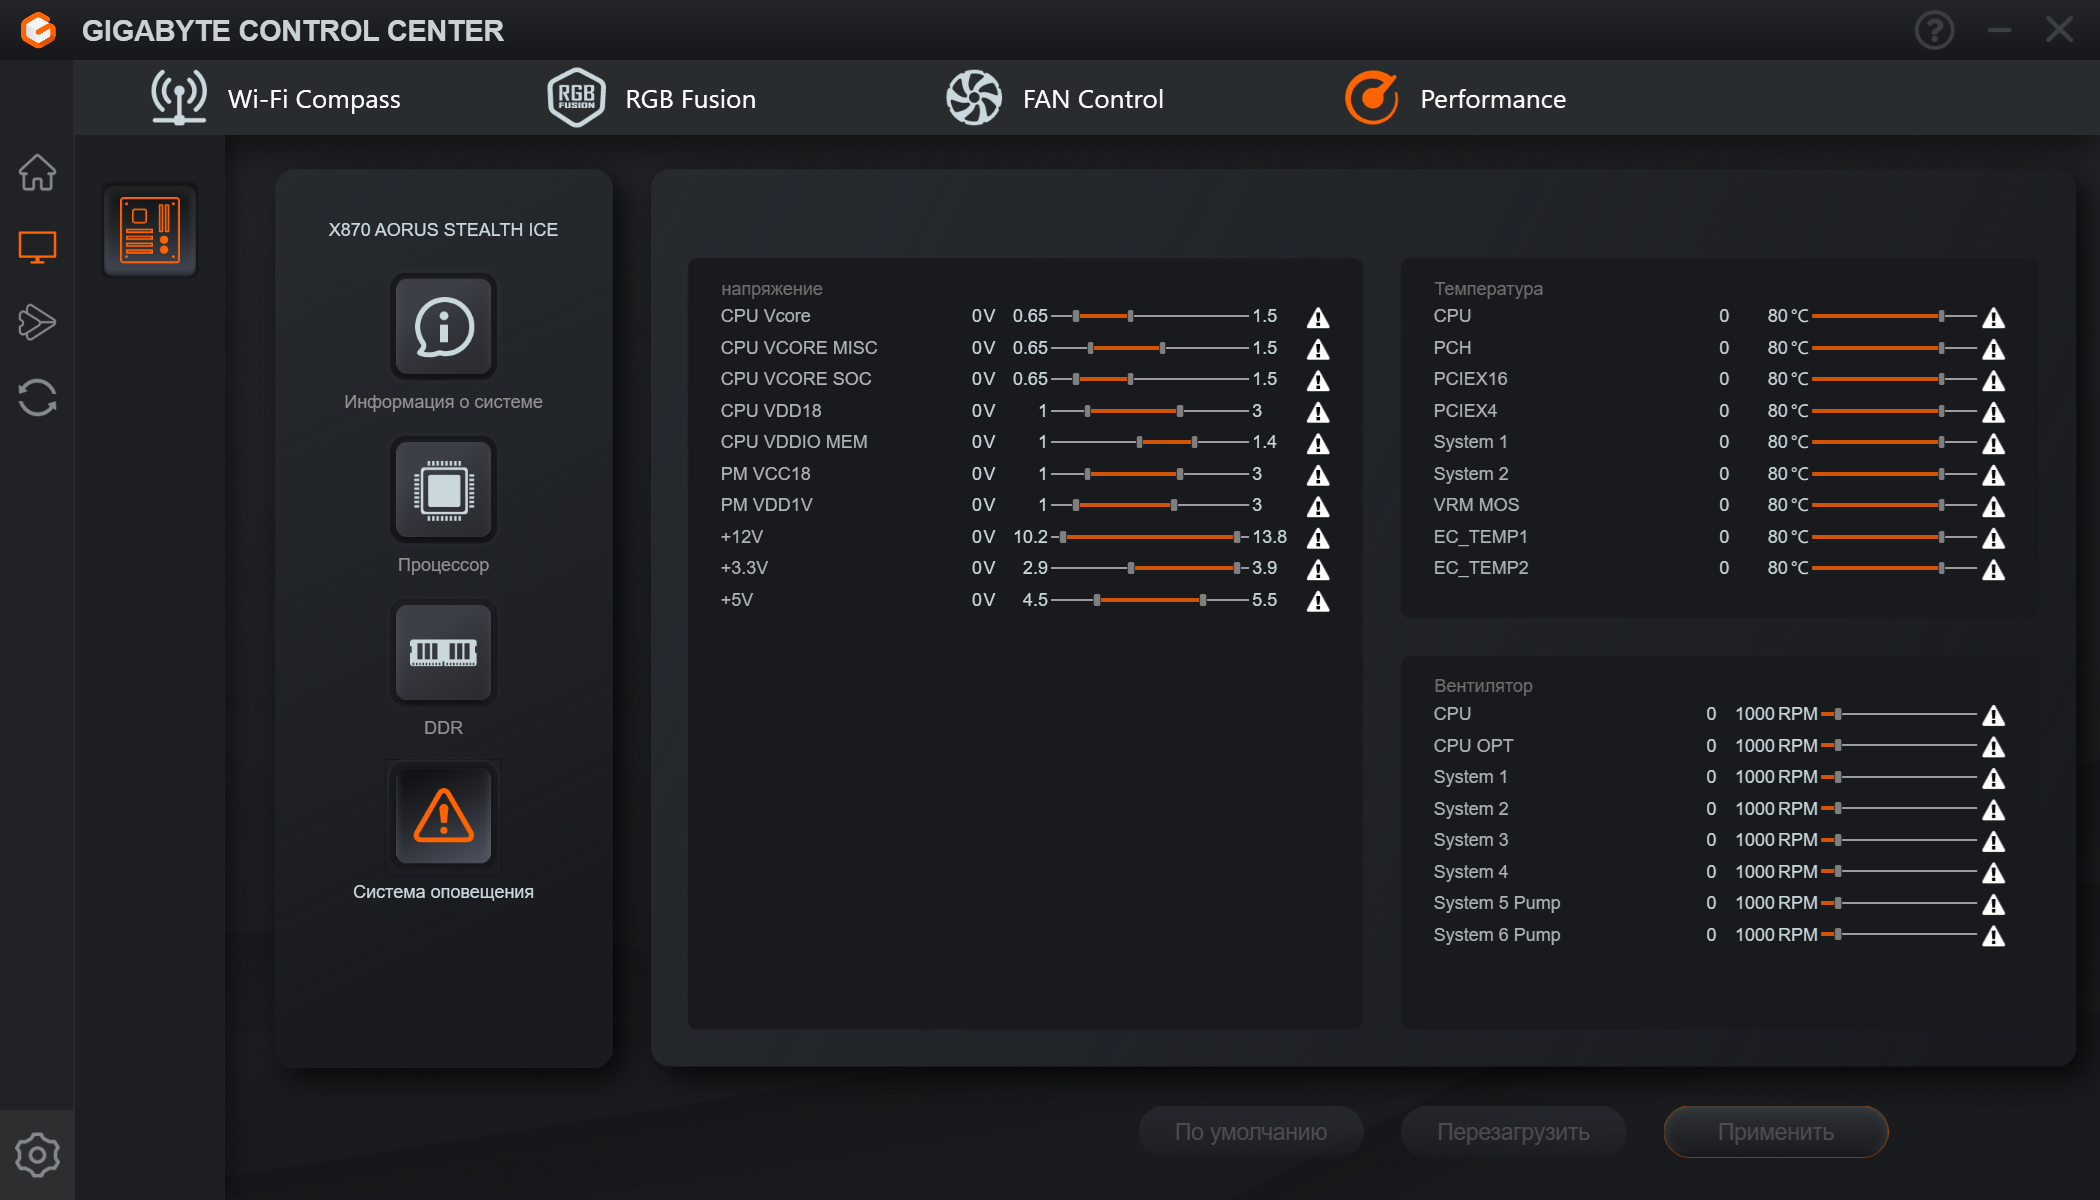This screenshot has height=1200, width=2100.
Task: Open the System Information icon
Action: 443,327
